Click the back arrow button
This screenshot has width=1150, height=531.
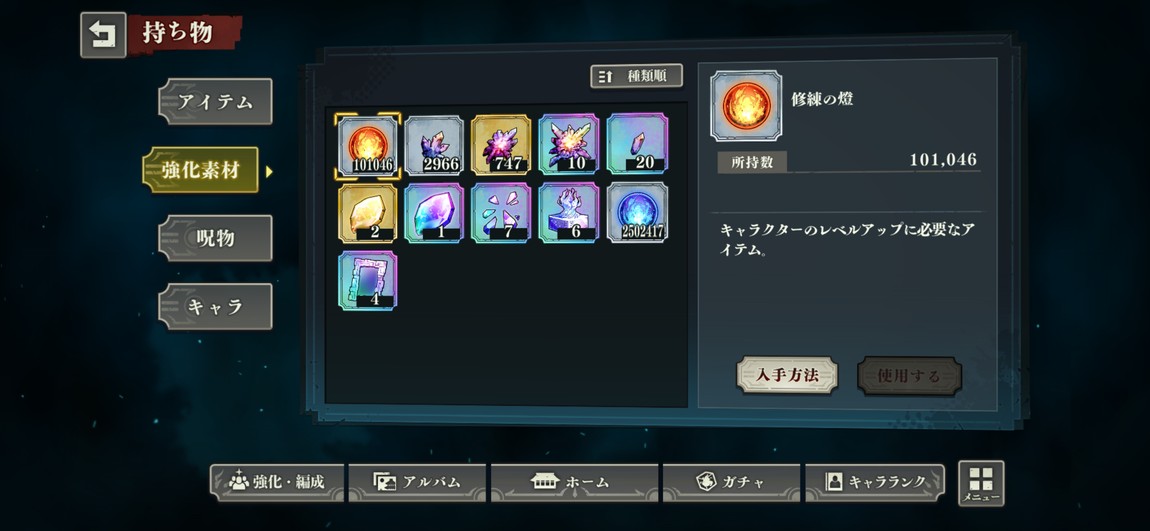(103, 34)
